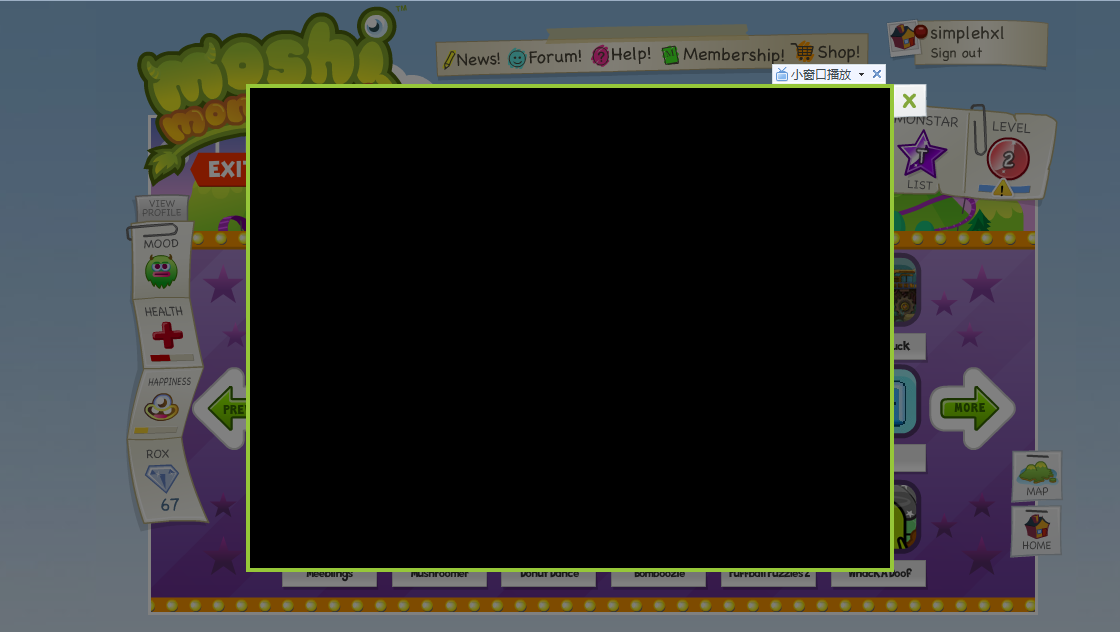1120x632 pixels.
Task: Go to the Membership! page
Action: pyautogui.click(x=723, y=54)
